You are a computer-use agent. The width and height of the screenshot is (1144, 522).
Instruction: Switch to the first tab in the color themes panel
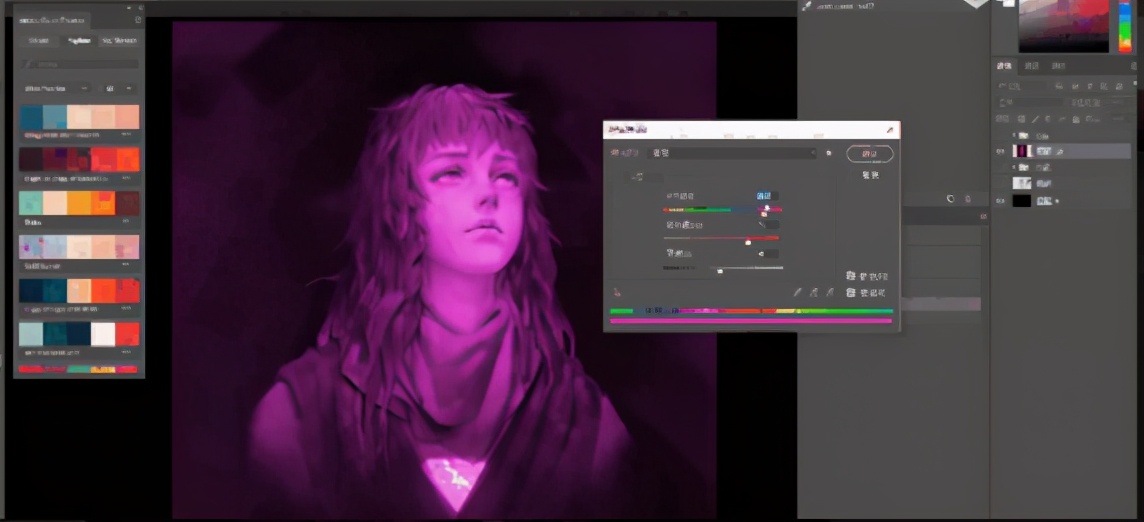click(x=39, y=41)
